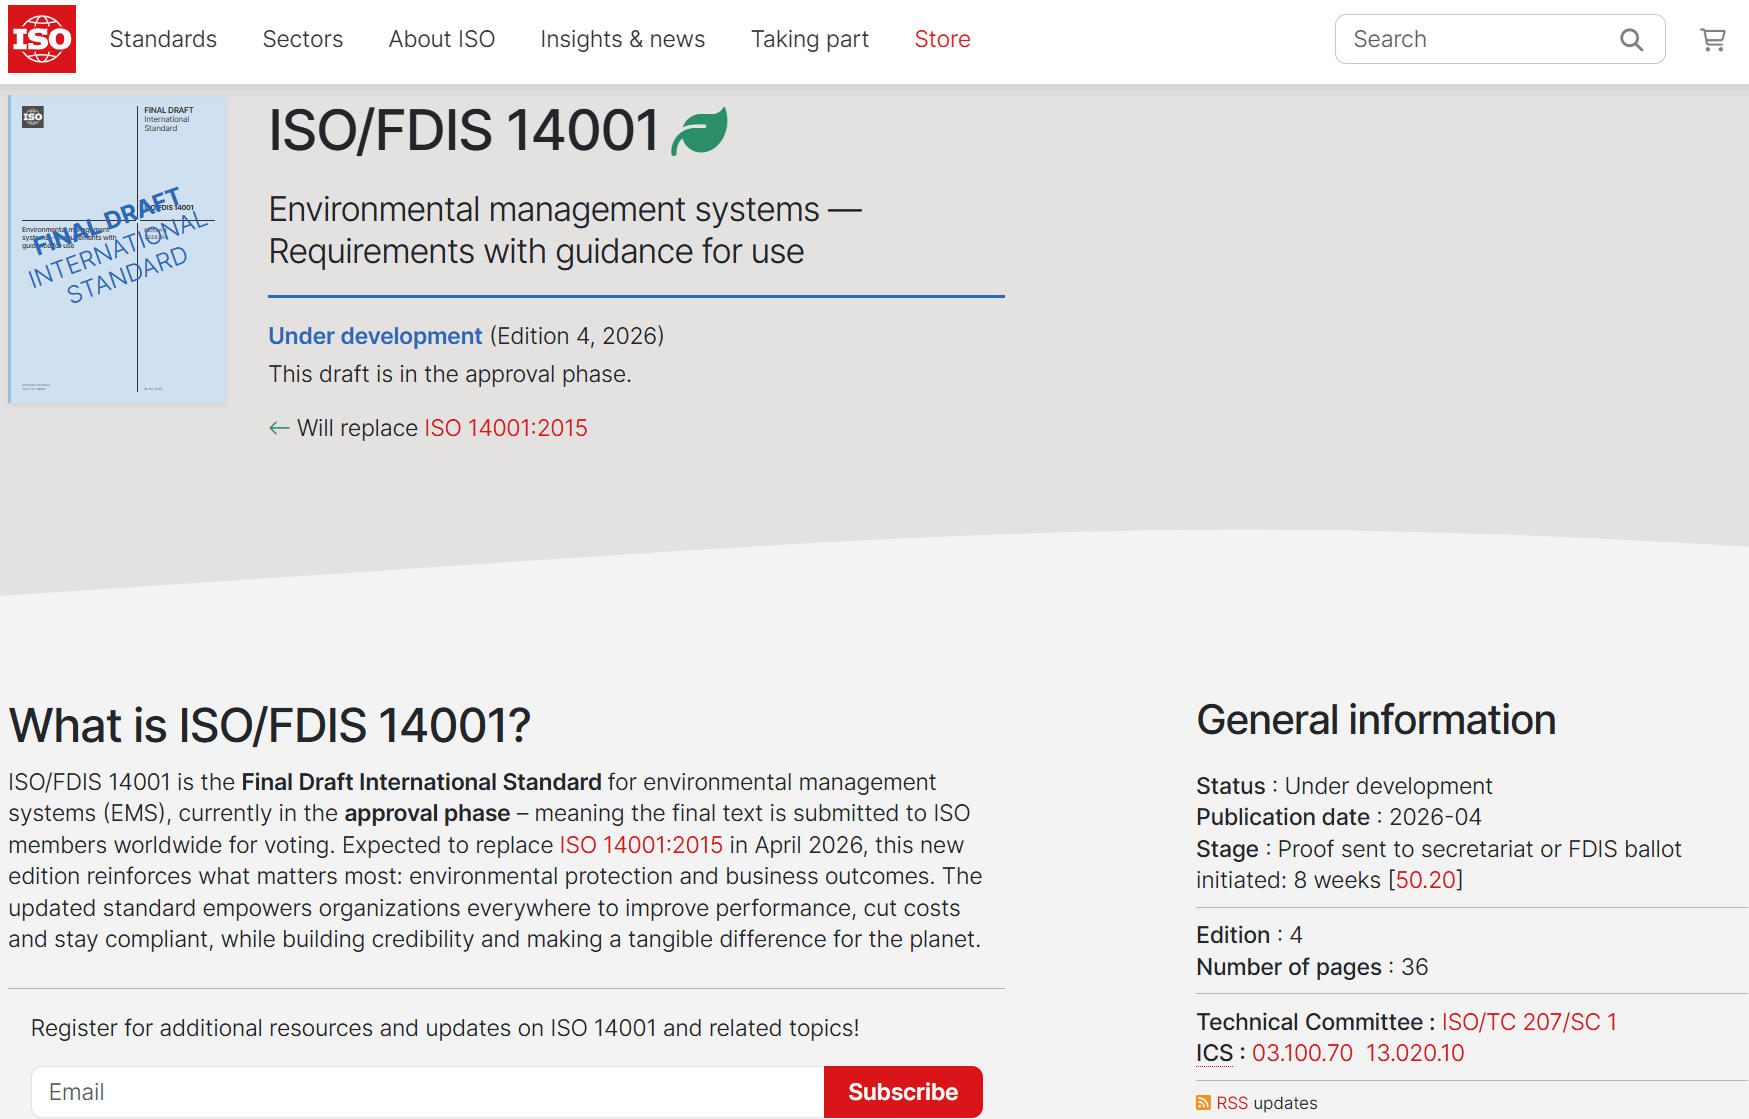Click the green leaf sustainability icon
Screen dimensions: 1749x1119
click(x=700, y=131)
